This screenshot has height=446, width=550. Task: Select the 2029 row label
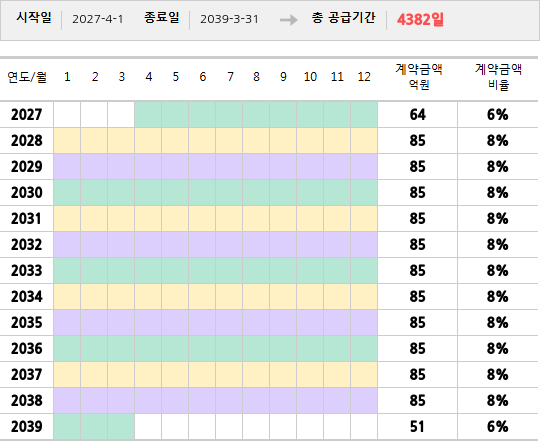point(27,167)
